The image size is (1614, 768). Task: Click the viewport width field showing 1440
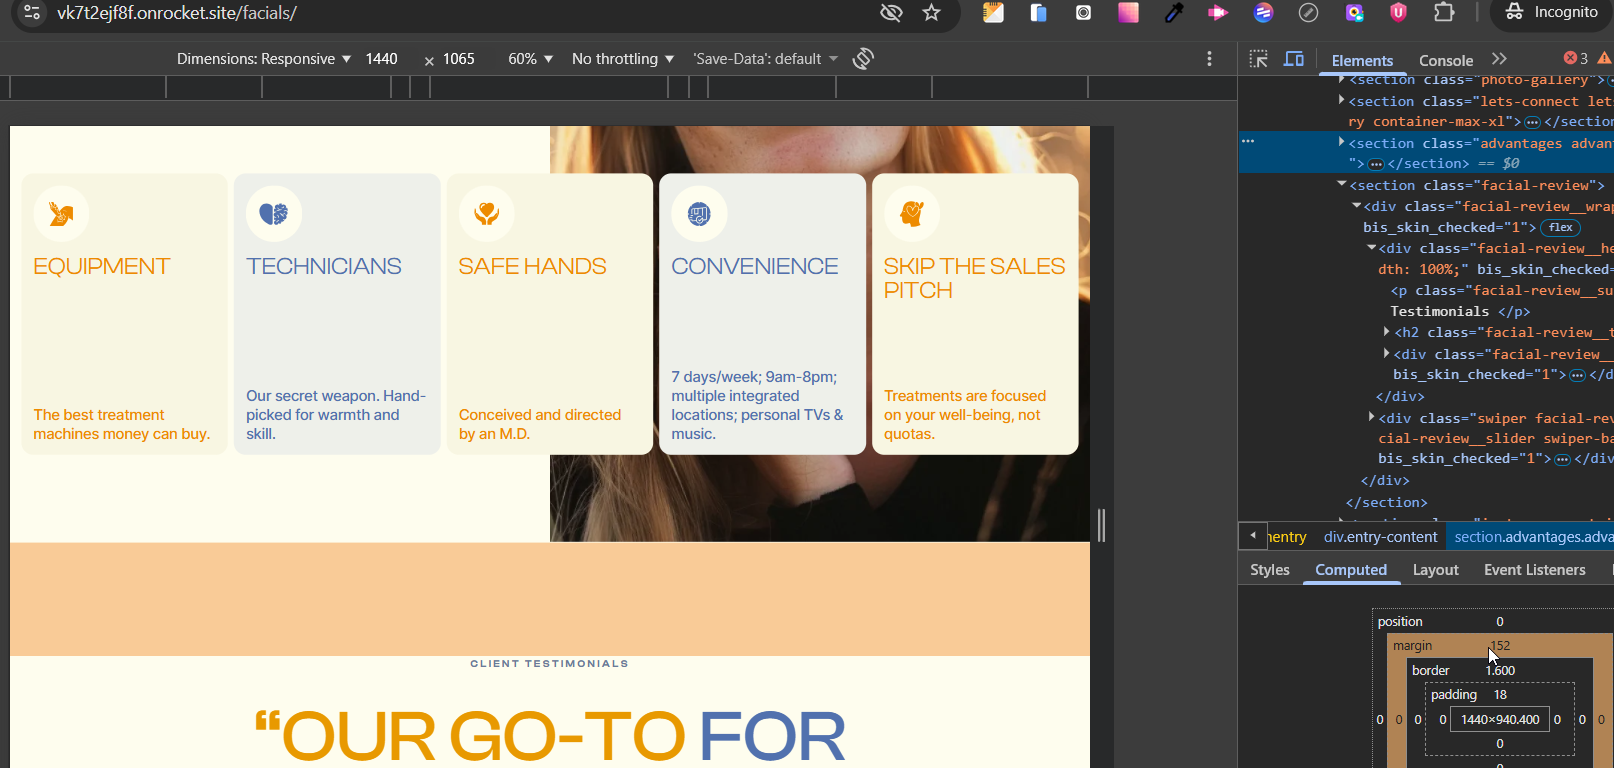pos(382,59)
